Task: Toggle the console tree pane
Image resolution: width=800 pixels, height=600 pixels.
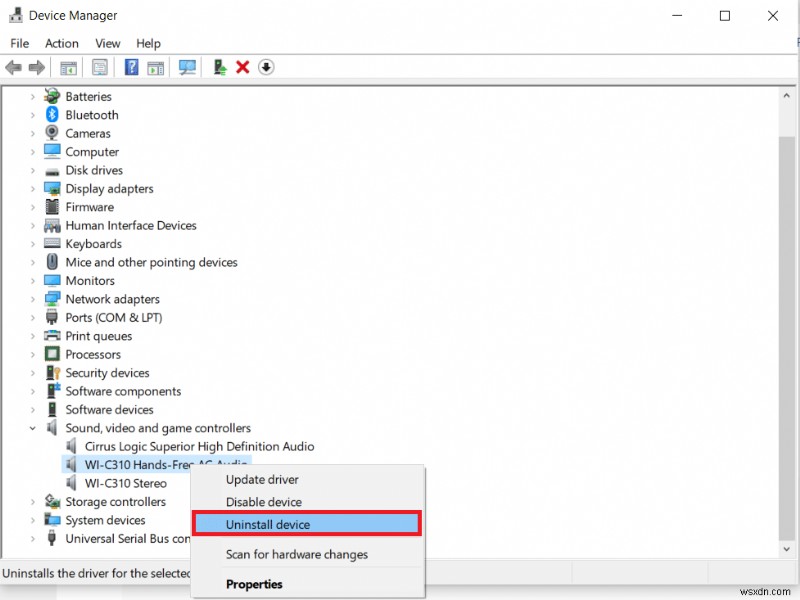Action: [67, 67]
